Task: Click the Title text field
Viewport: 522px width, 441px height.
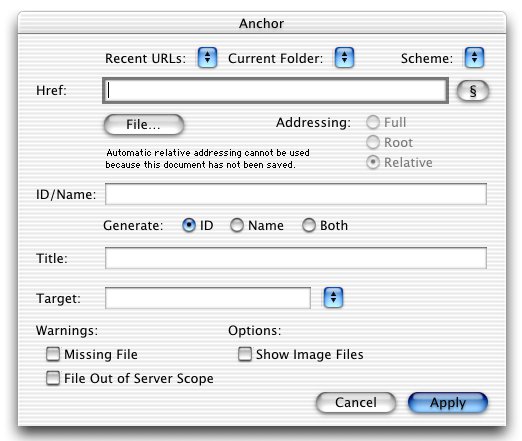Action: pyautogui.click(x=296, y=258)
